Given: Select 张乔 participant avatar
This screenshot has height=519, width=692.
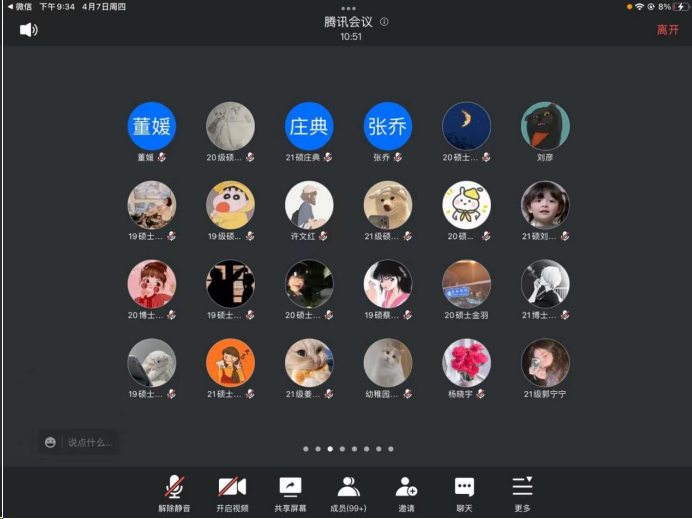Looking at the screenshot, I should pyautogui.click(x=388, y=127).
